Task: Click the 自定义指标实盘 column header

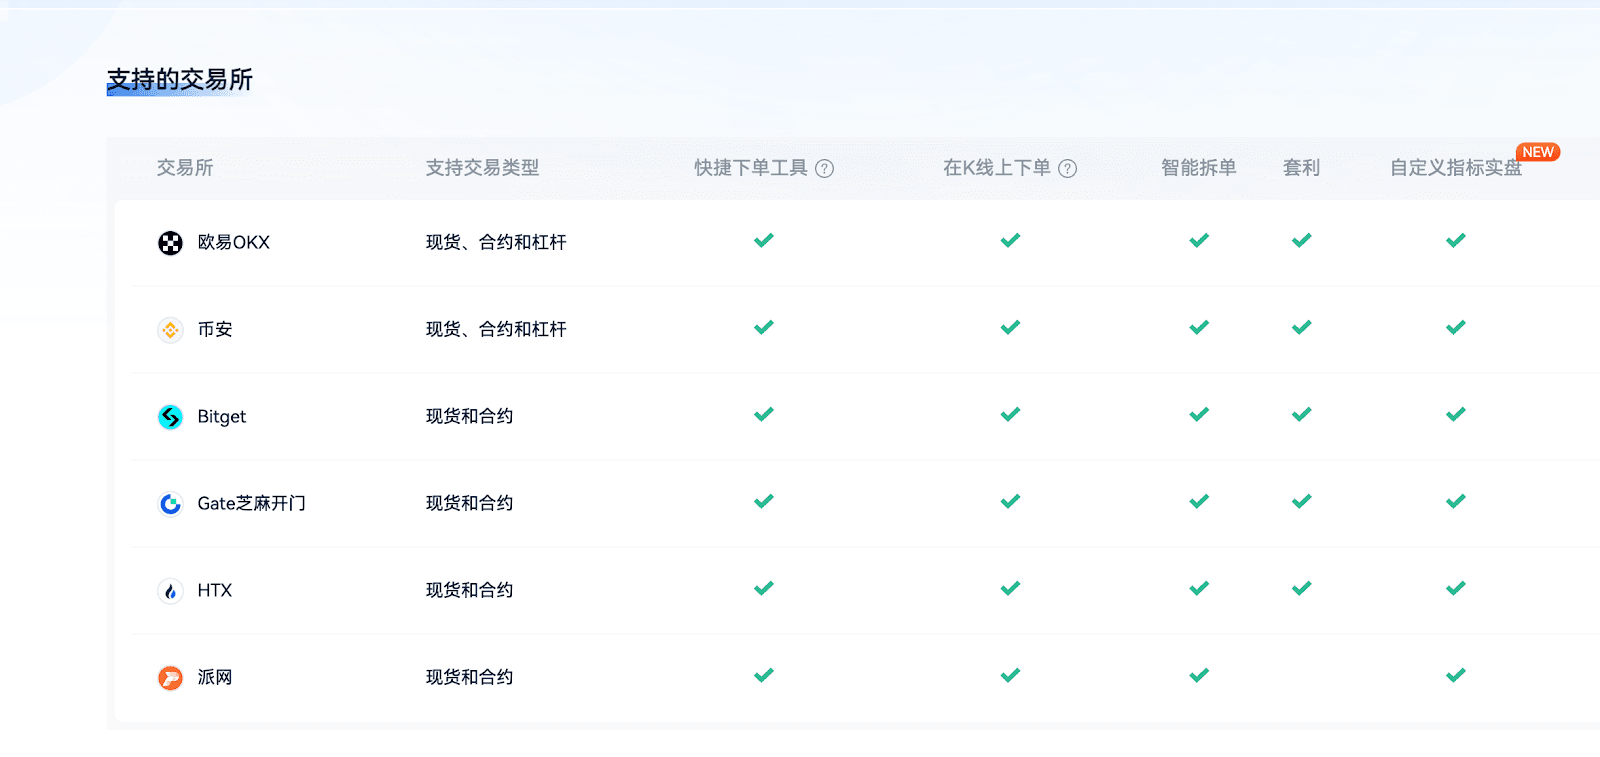Action: point(1456,168)
